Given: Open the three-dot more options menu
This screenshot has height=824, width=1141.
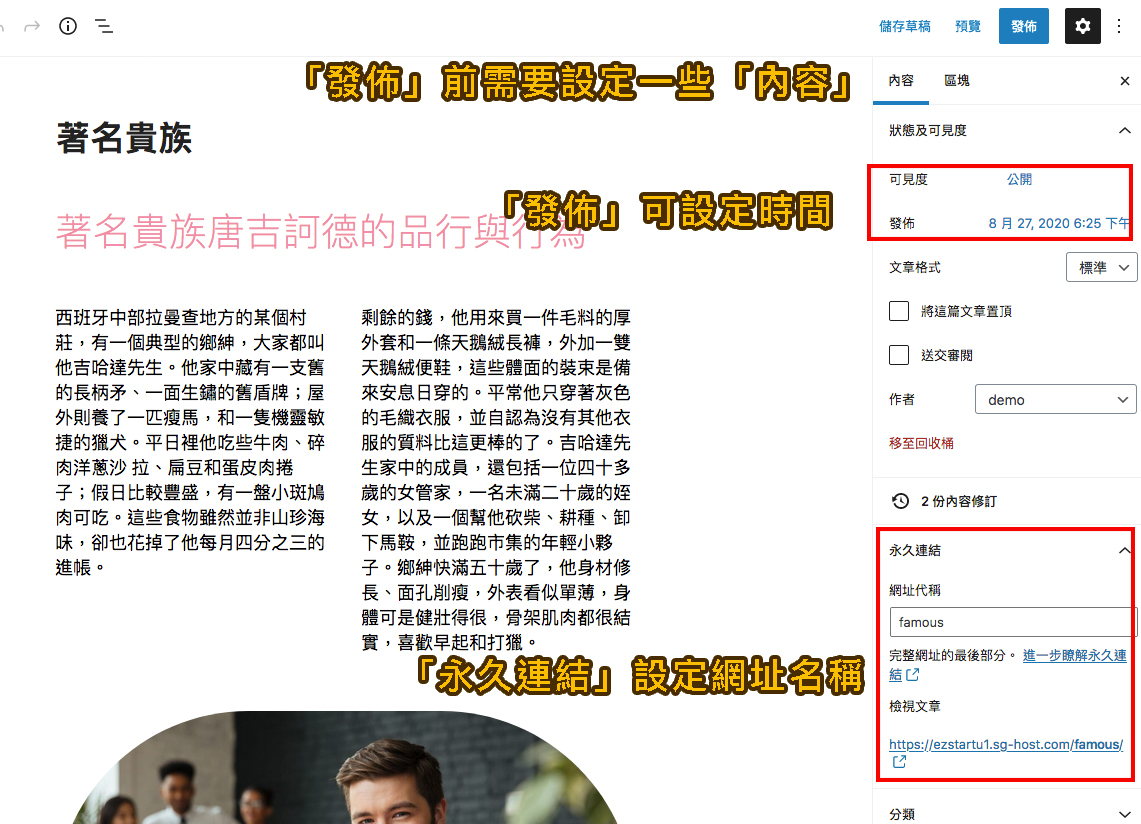Looking at the screenshot, I should (x=1119, y=26).
